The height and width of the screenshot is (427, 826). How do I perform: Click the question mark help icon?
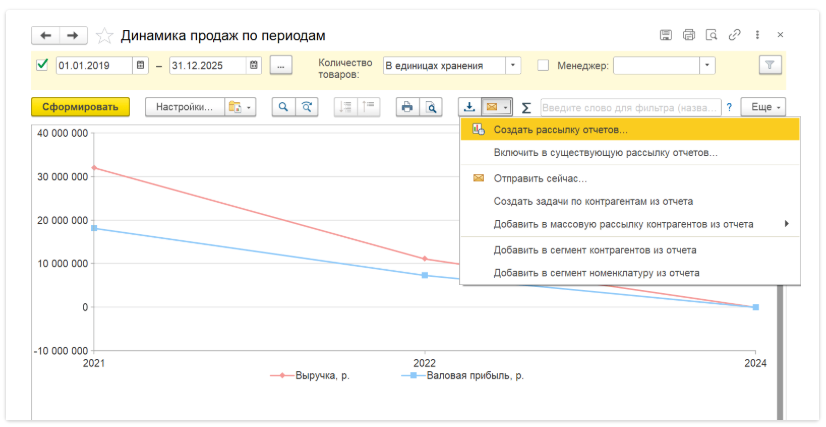click(729, 107)
